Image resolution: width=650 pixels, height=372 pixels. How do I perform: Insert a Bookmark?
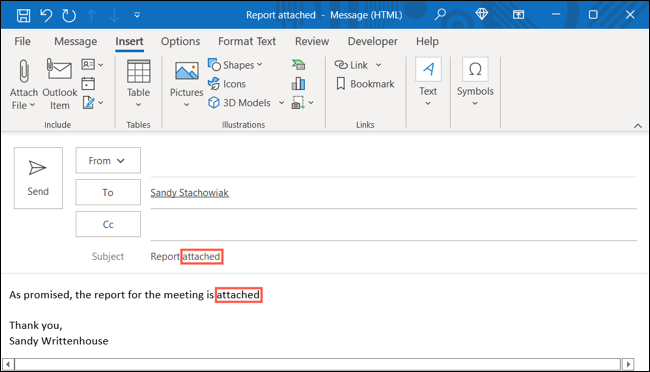[365, 84]
